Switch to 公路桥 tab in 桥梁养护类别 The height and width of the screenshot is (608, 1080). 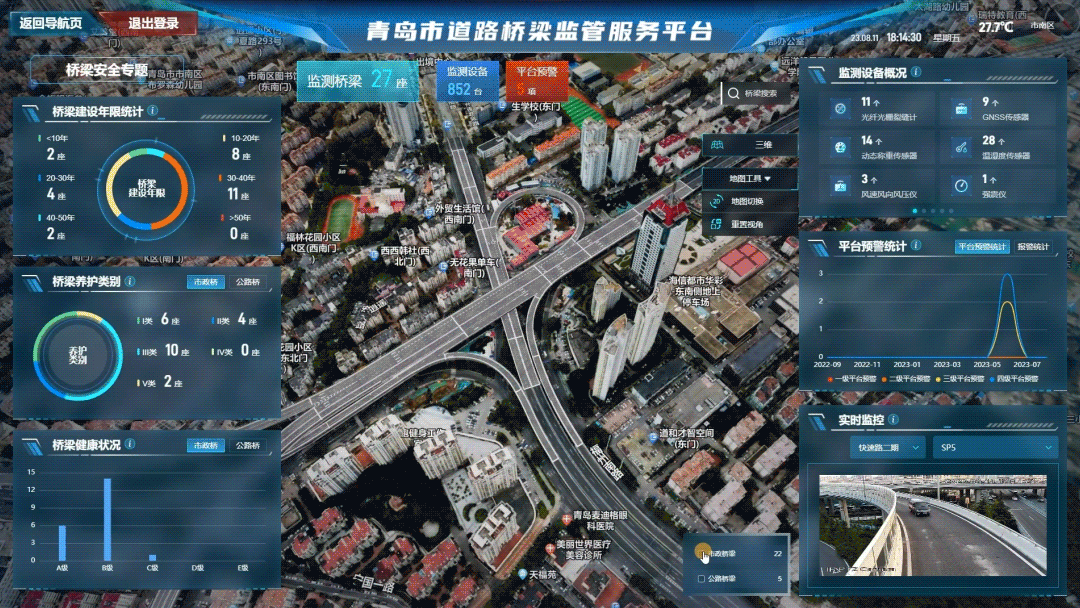[x=247, y=282]
